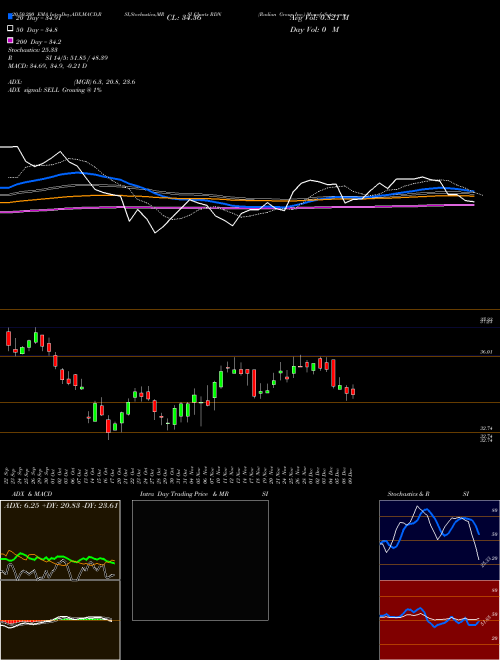Click the 'Intra Day Trading Price & MR' heading

[184, 494]
